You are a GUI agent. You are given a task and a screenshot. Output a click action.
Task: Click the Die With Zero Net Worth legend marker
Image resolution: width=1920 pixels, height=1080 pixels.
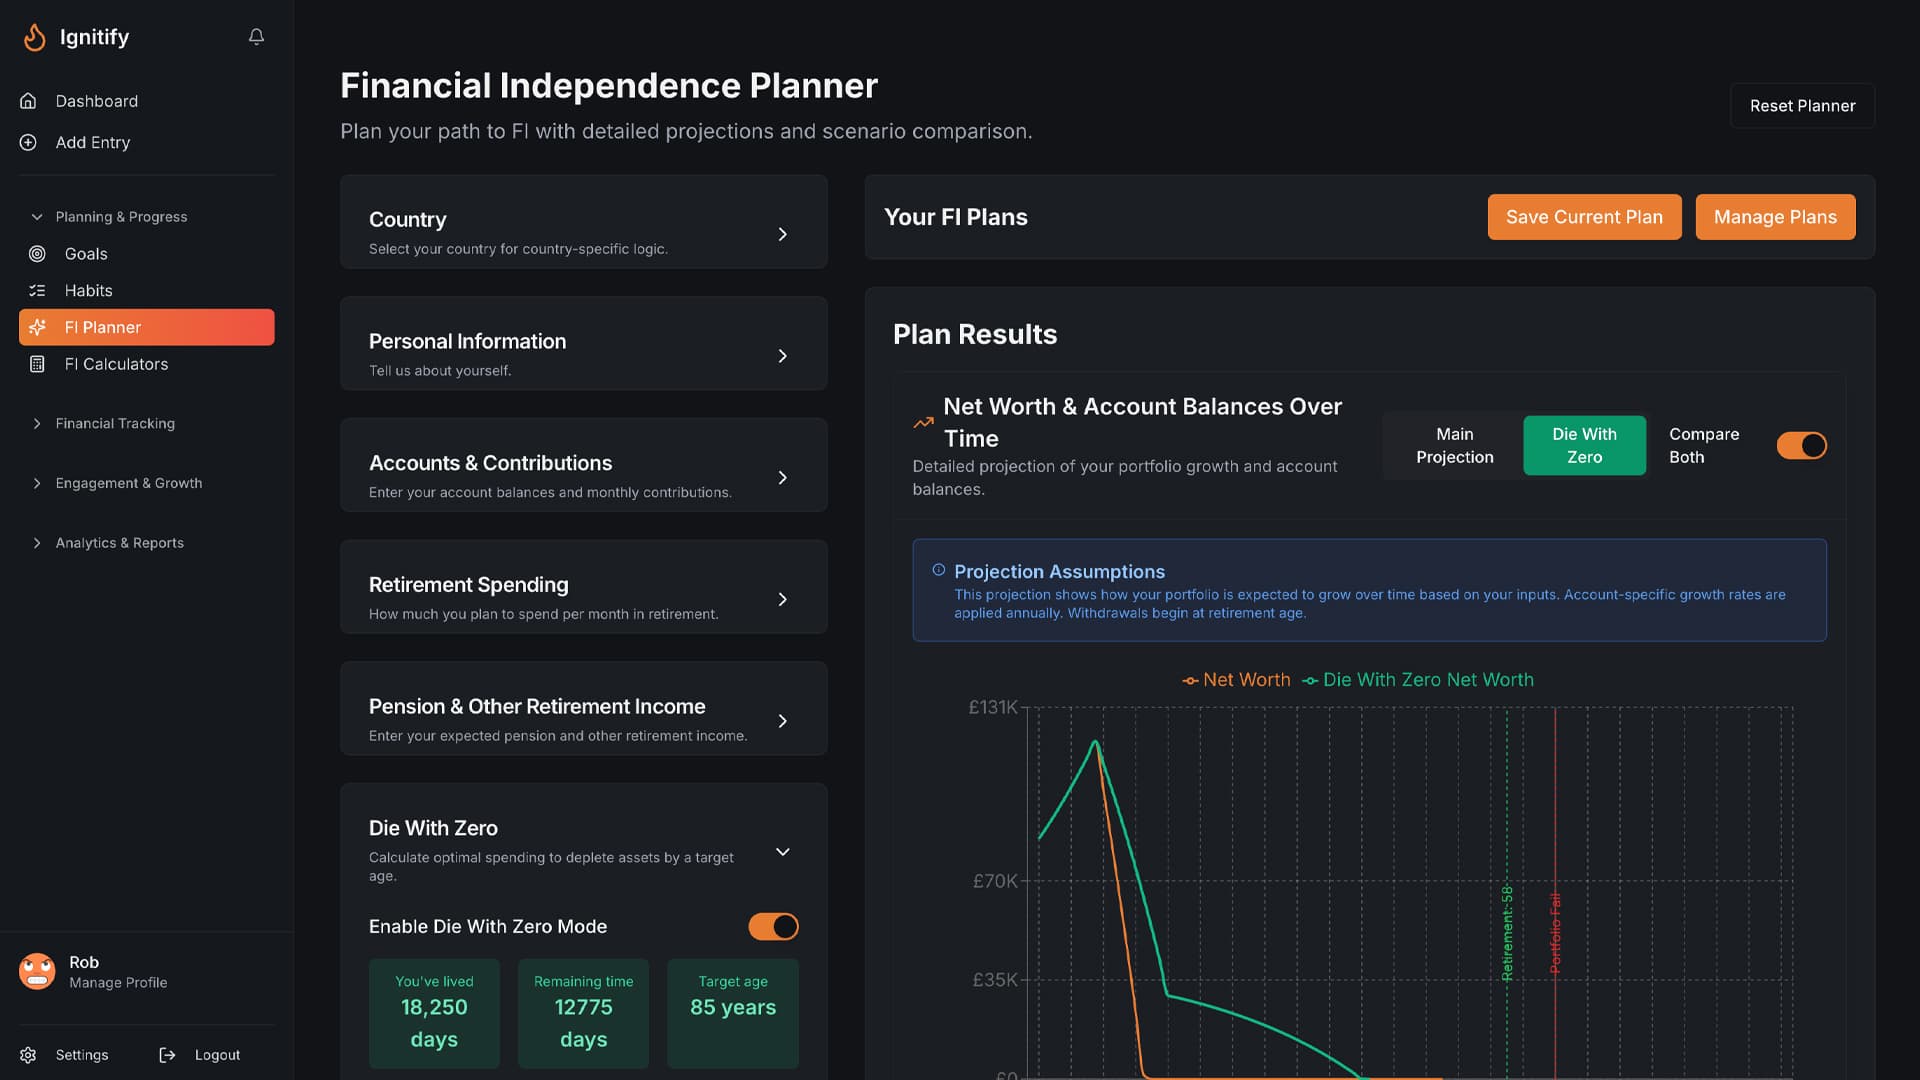tap(1310, 681)
